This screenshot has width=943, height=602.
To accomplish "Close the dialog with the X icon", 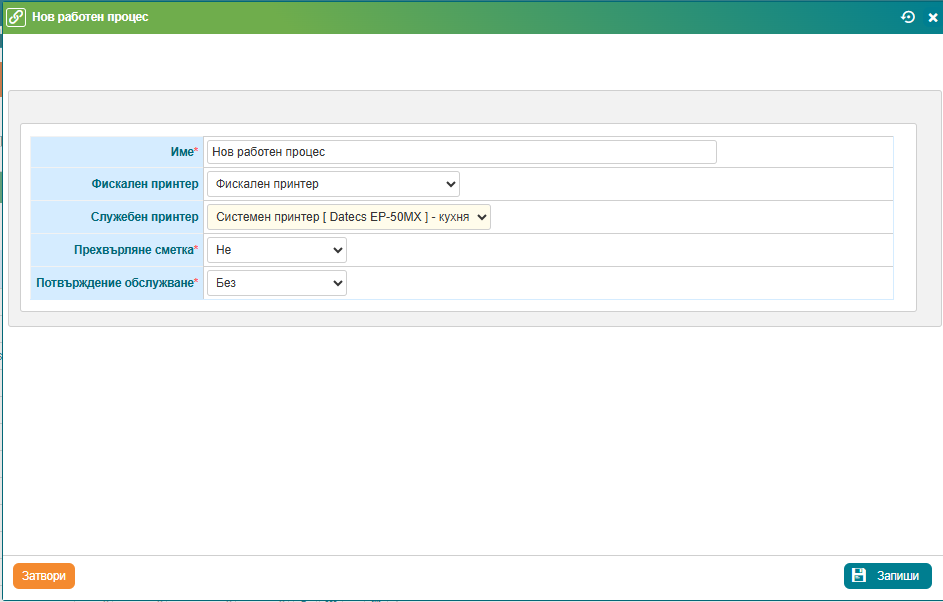I will click(932, 18).
